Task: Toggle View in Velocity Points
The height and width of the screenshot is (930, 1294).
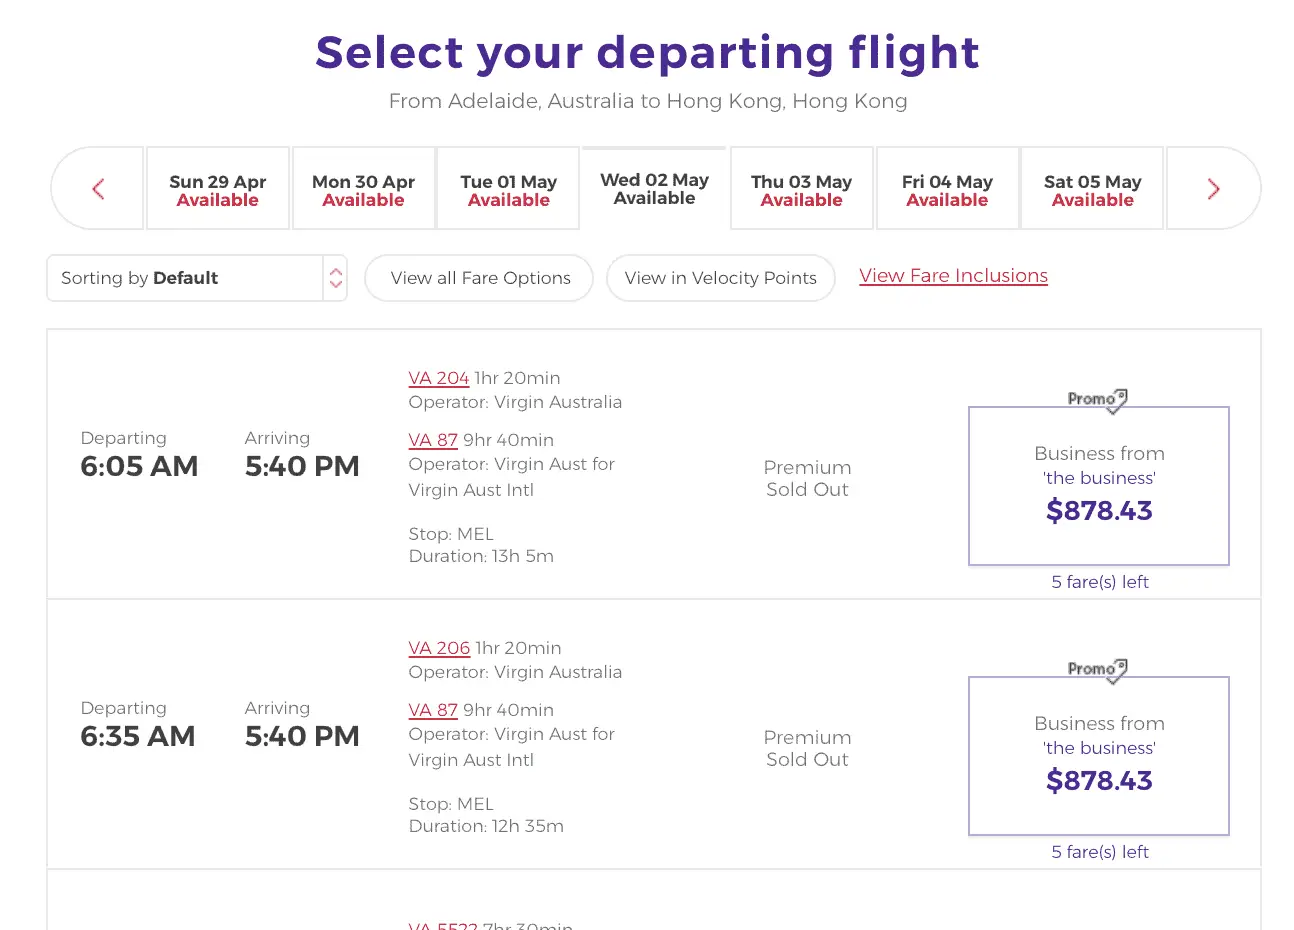Action: pyautogui.click(x=720, y=278)
